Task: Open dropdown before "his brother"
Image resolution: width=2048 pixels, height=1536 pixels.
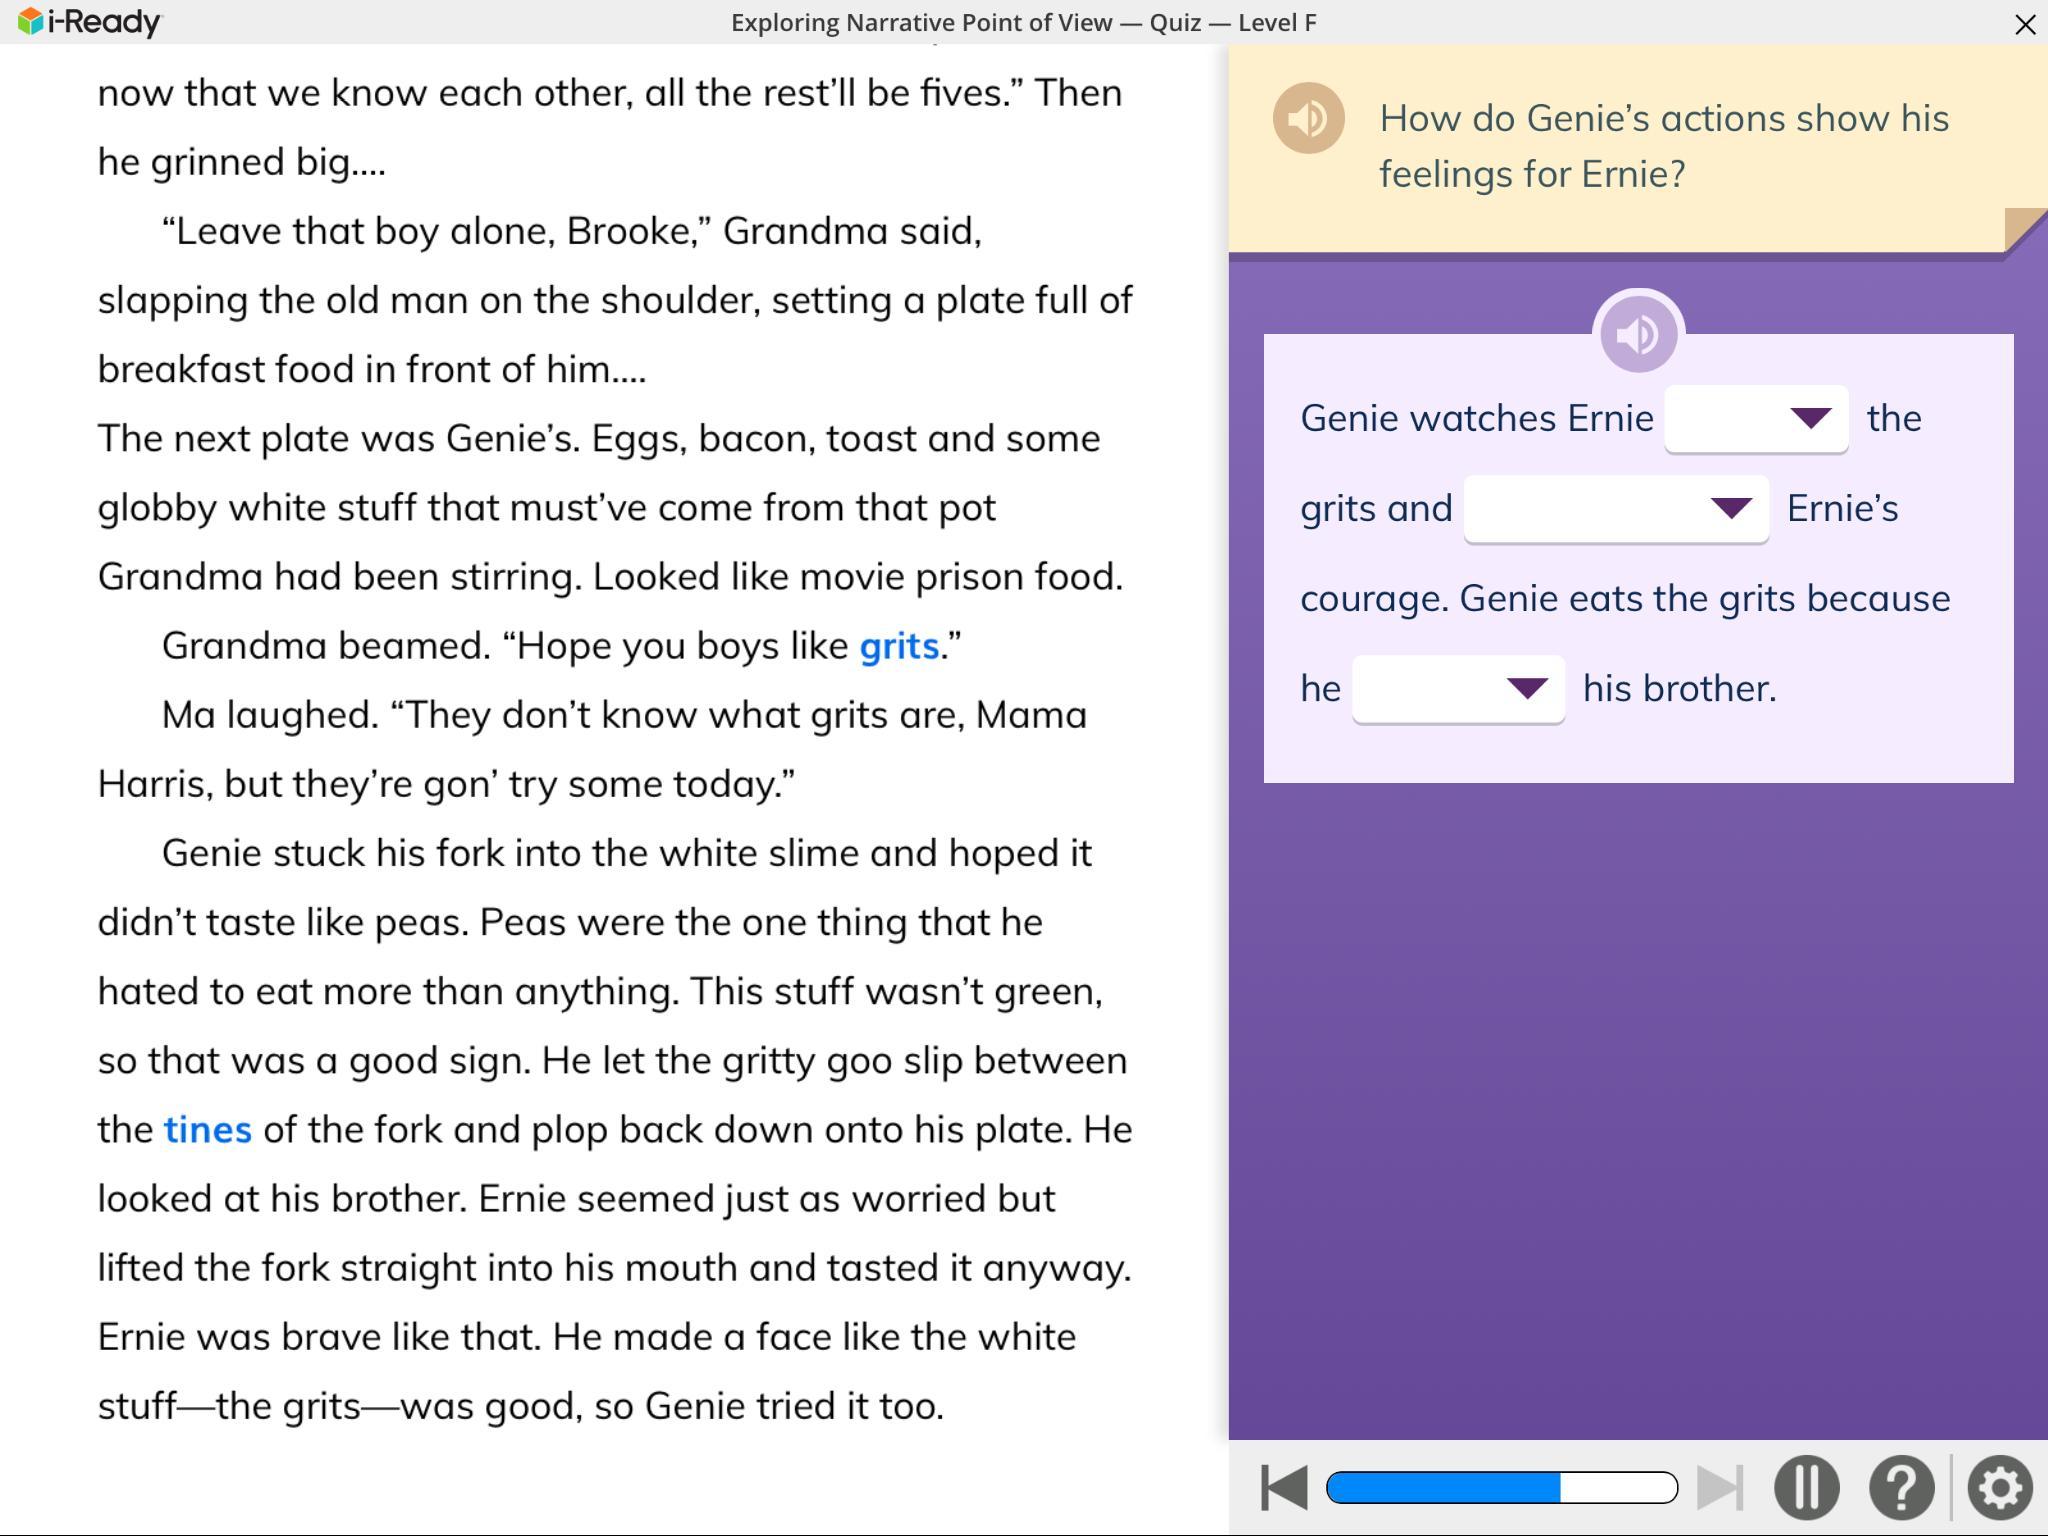Action: 1458,689
